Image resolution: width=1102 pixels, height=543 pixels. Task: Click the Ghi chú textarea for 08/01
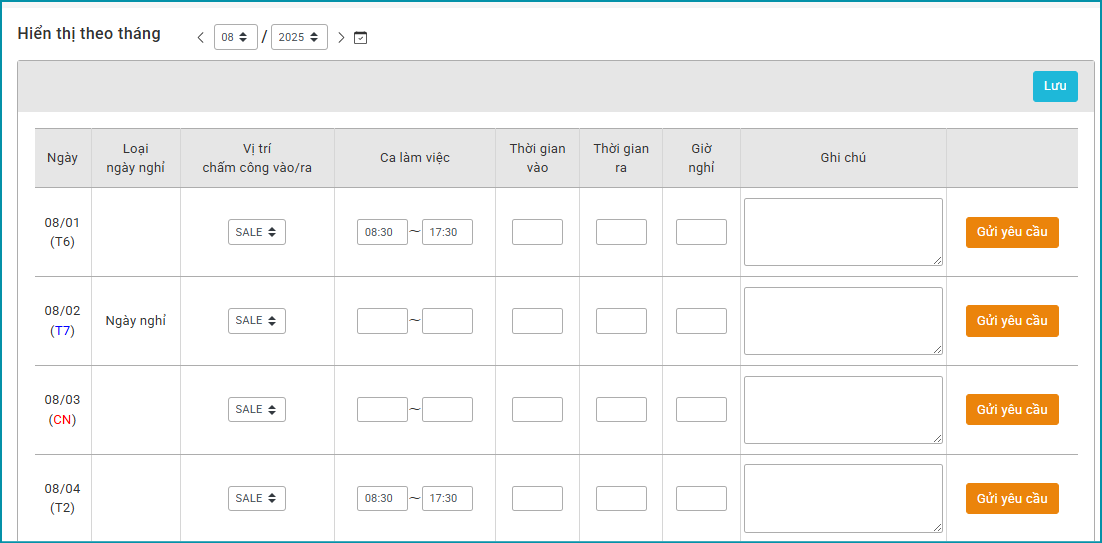[842, 232]
